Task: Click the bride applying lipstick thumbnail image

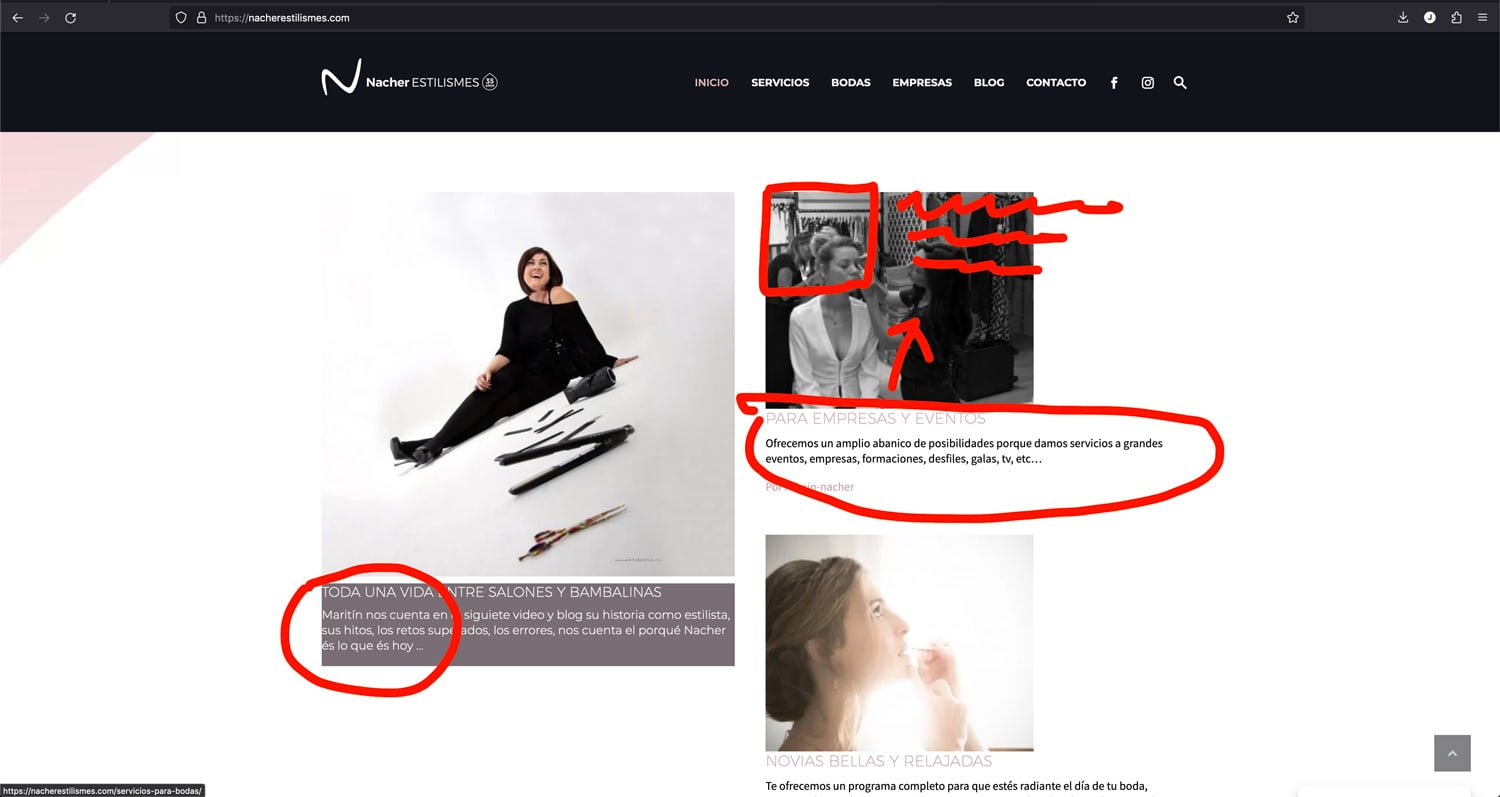Action: tap(899, 642)
